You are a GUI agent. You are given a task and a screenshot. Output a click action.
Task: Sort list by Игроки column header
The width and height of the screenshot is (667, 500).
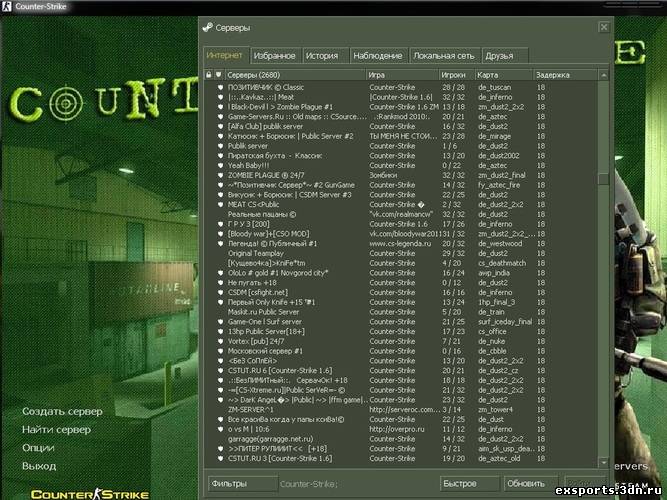(x=456, y=75)
